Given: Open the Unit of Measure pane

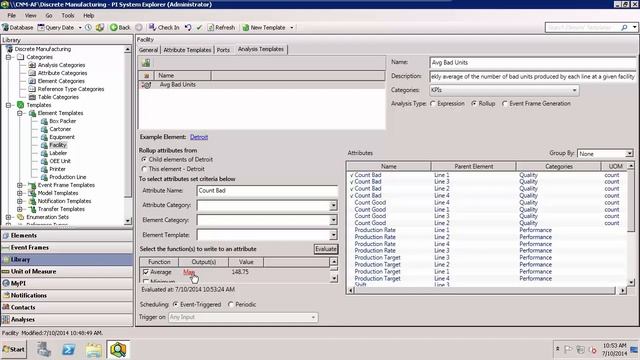Looking at the screenshot, I should (x=67, y=271).
